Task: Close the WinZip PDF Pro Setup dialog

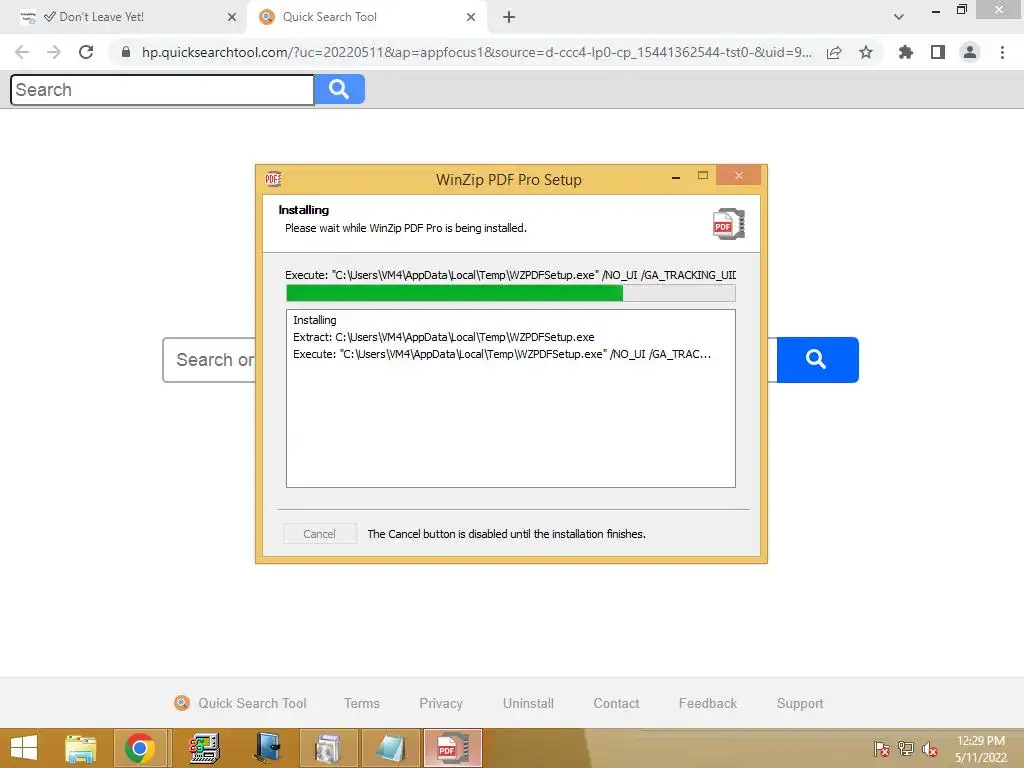Action: coord(739,176)
